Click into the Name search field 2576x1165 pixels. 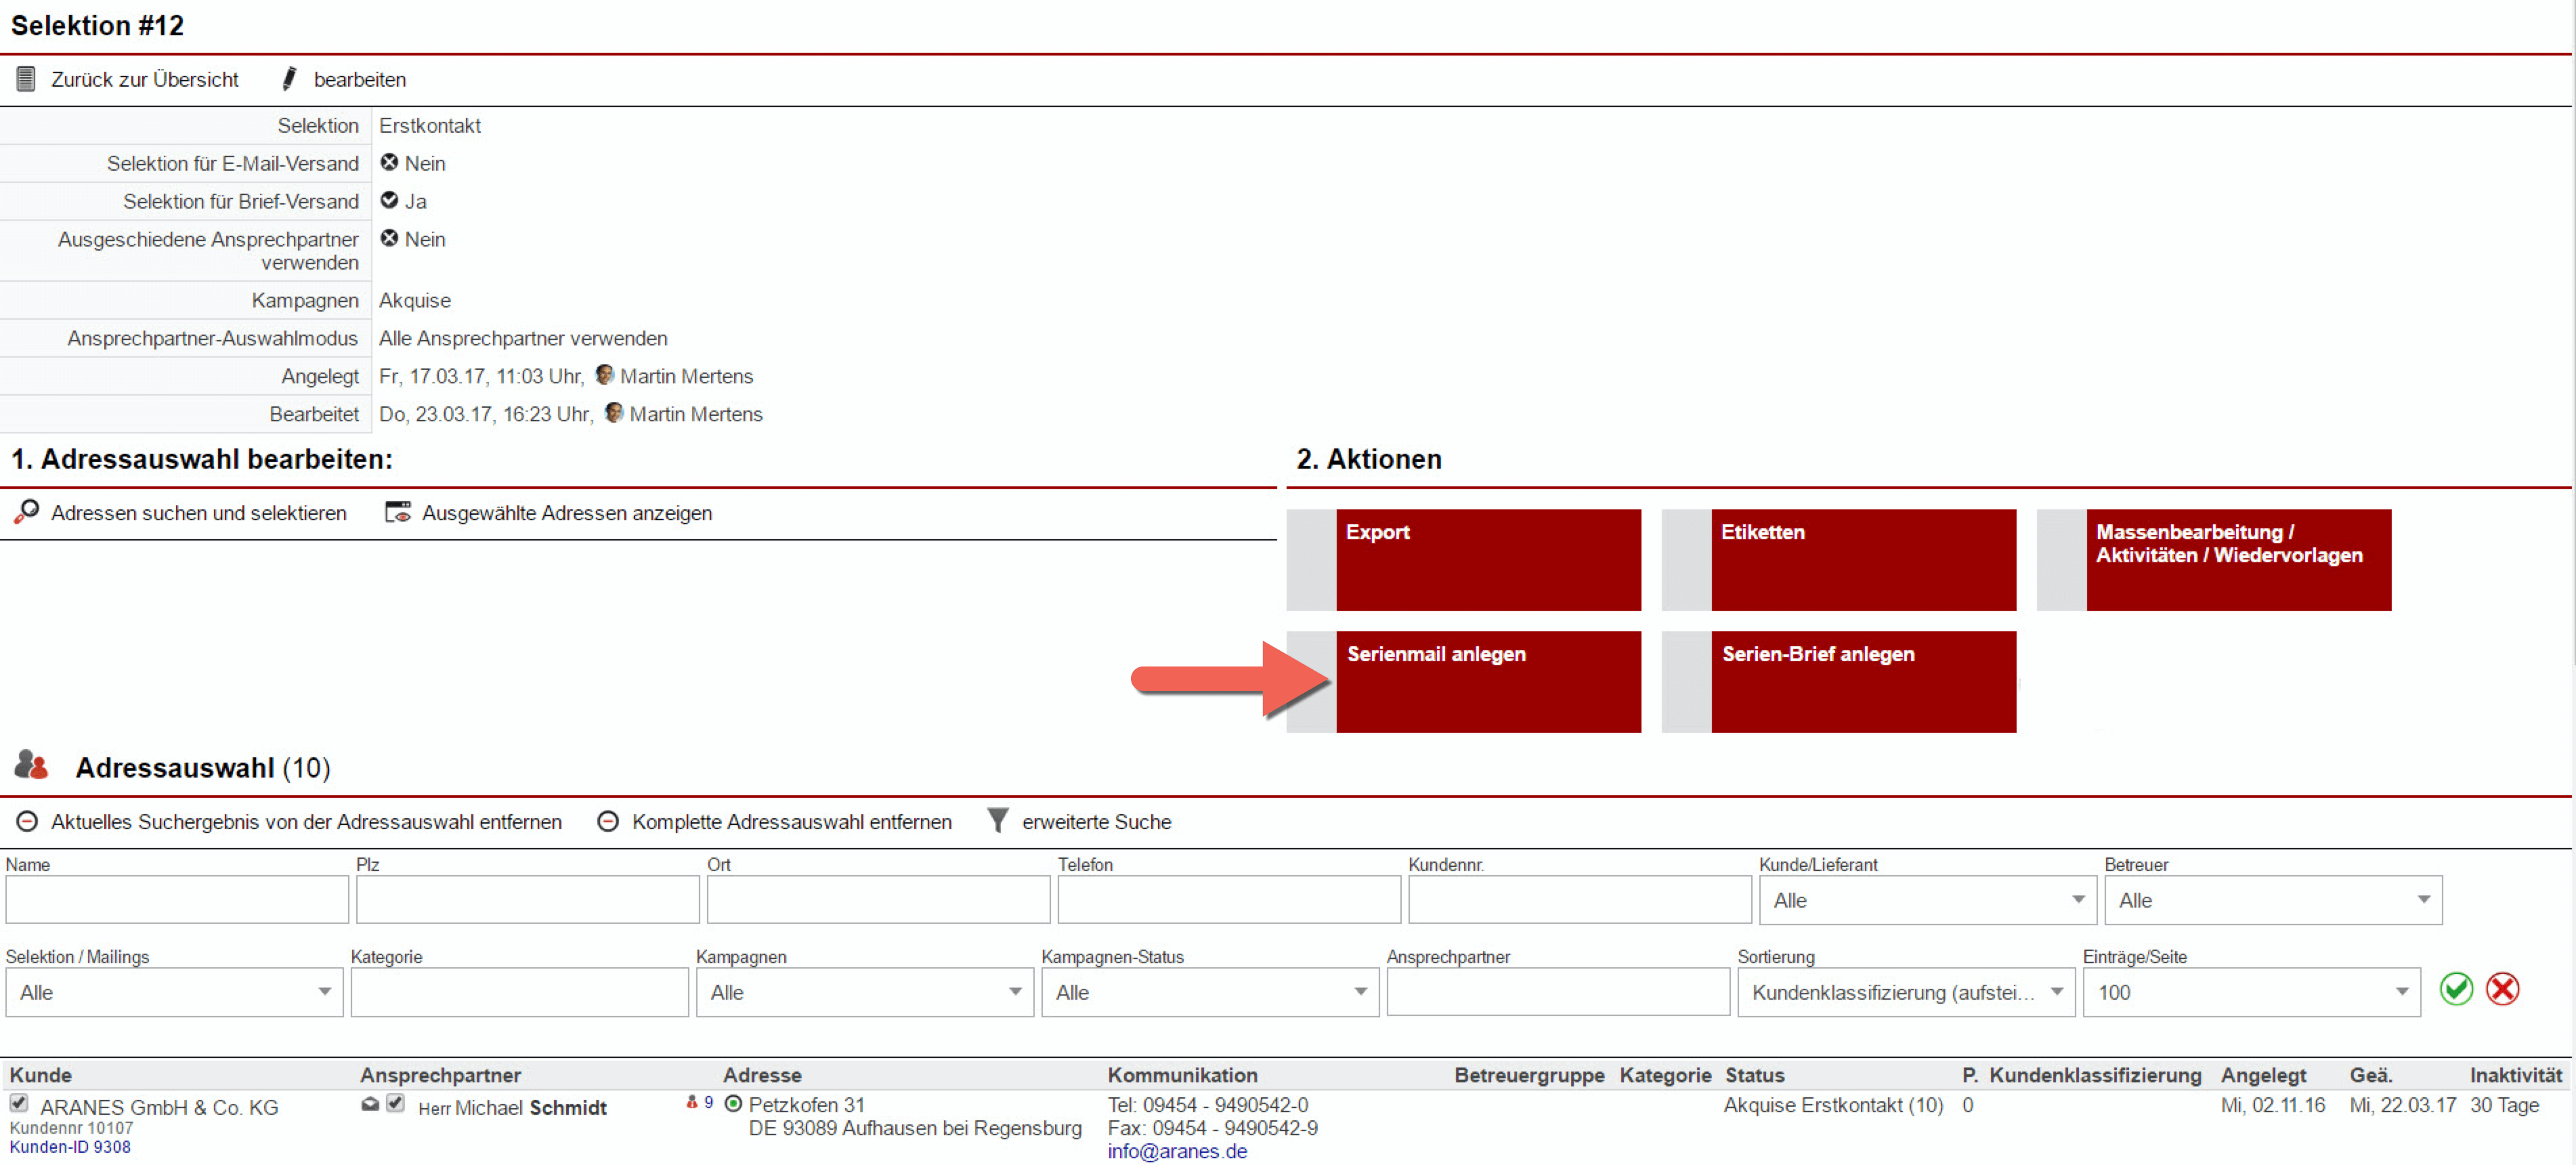pyautogui.click(x=177, y=900)
